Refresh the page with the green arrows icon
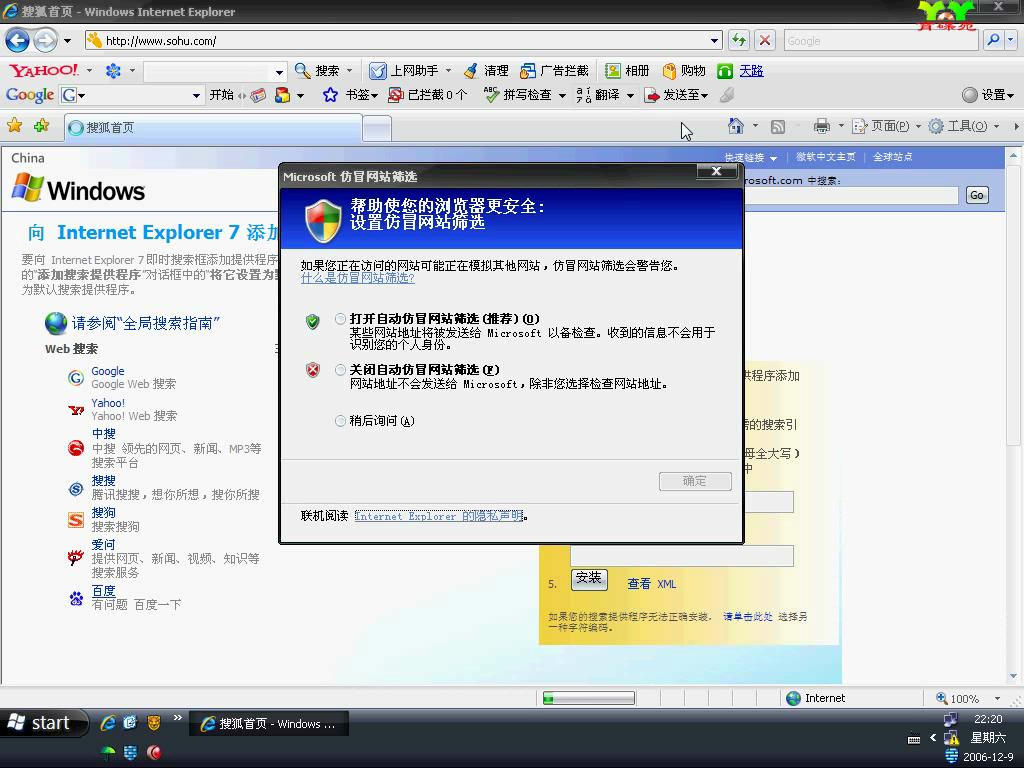The image size is (1024, 768). pos(739,40)
